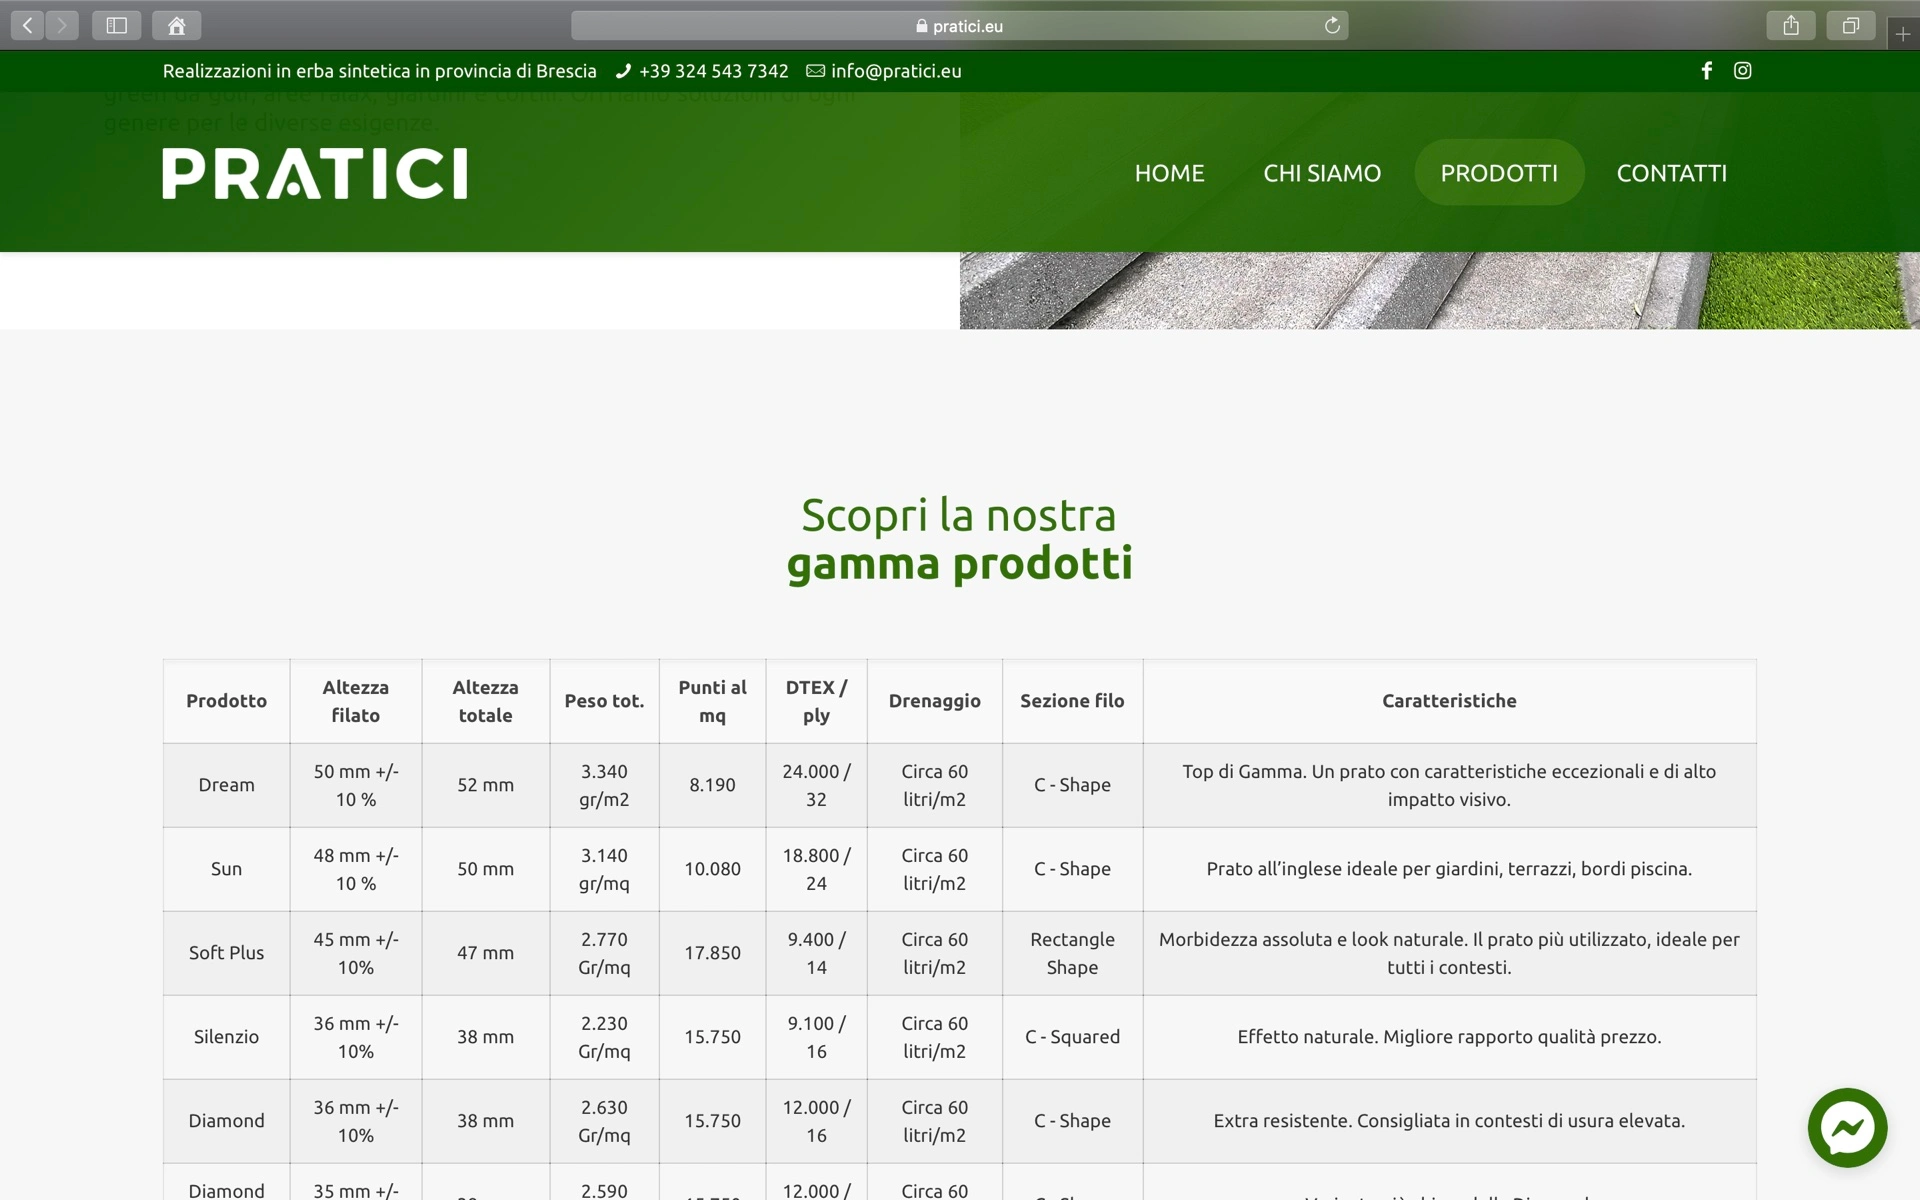Viewport: 1920px width, 1200px height.
Task: Click 'Extra resistente' description for Diamond
Action: pyautogui.click(x=1449, y=1121)
